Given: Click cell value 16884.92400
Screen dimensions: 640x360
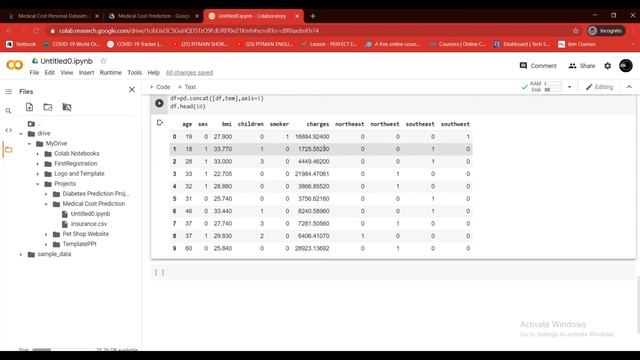Looking at the screenshot, I should point(312,137).
